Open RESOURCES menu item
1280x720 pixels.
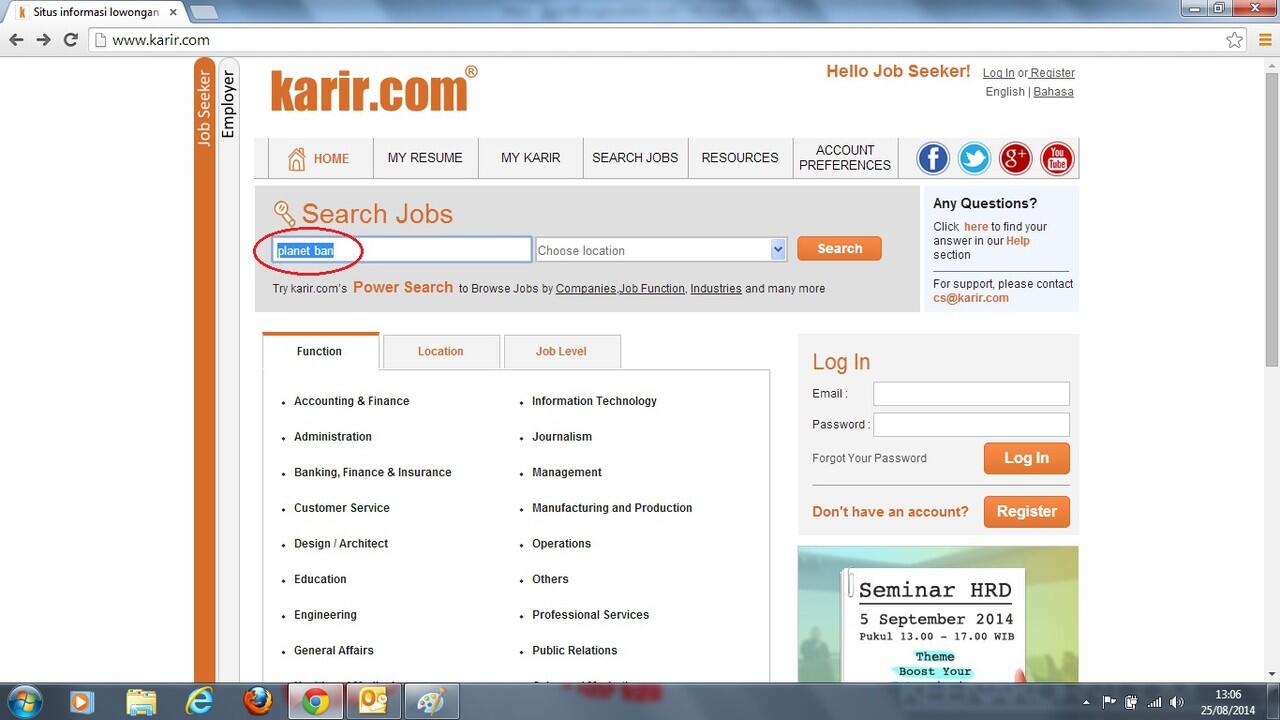[x=740, y=158]
